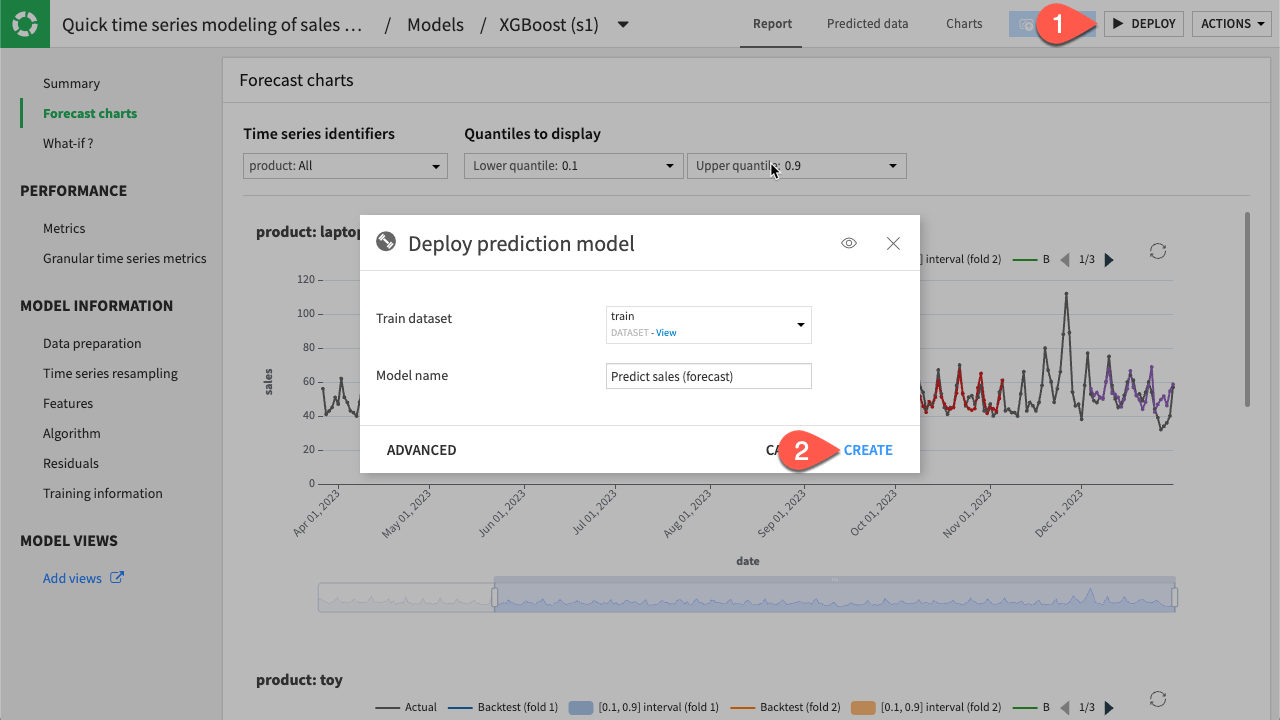Open the Charts tab
This screenshot has height=720, width=1280.
click(962, 23)
